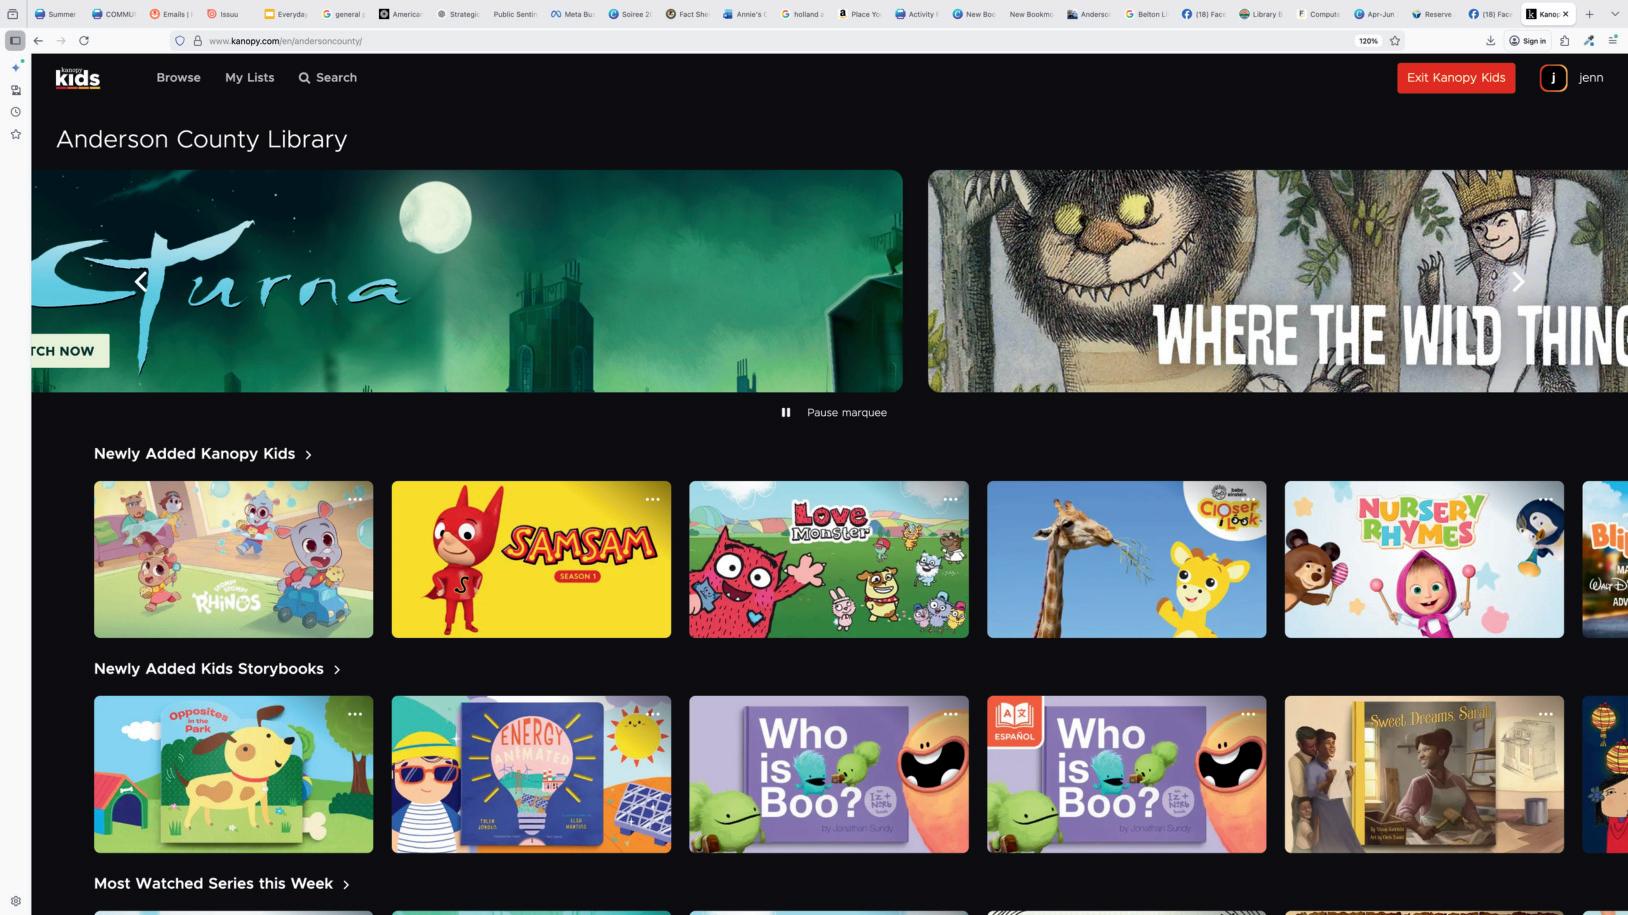
Task: Click the Watch Now button on Sturna banner
Action: point(70,351)
